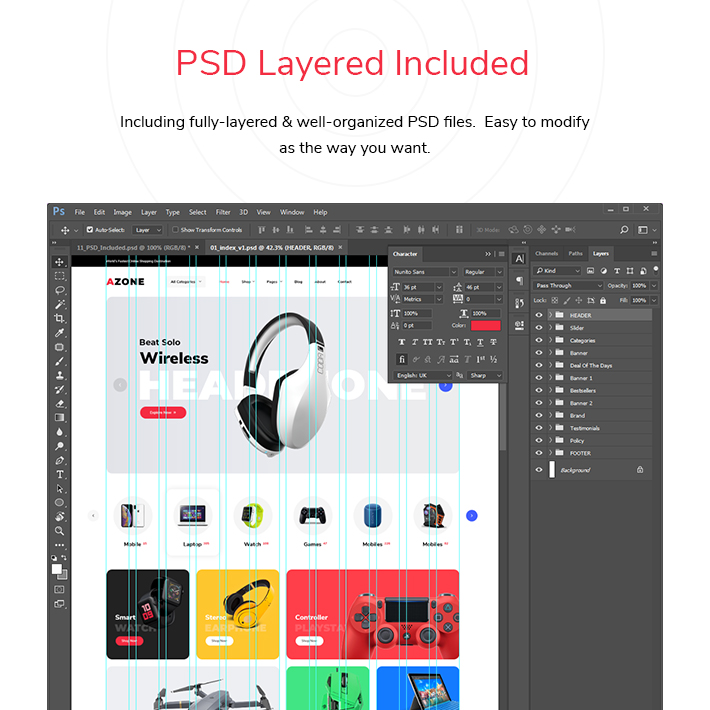Switch to the Channels tab

tap(546, 254)
